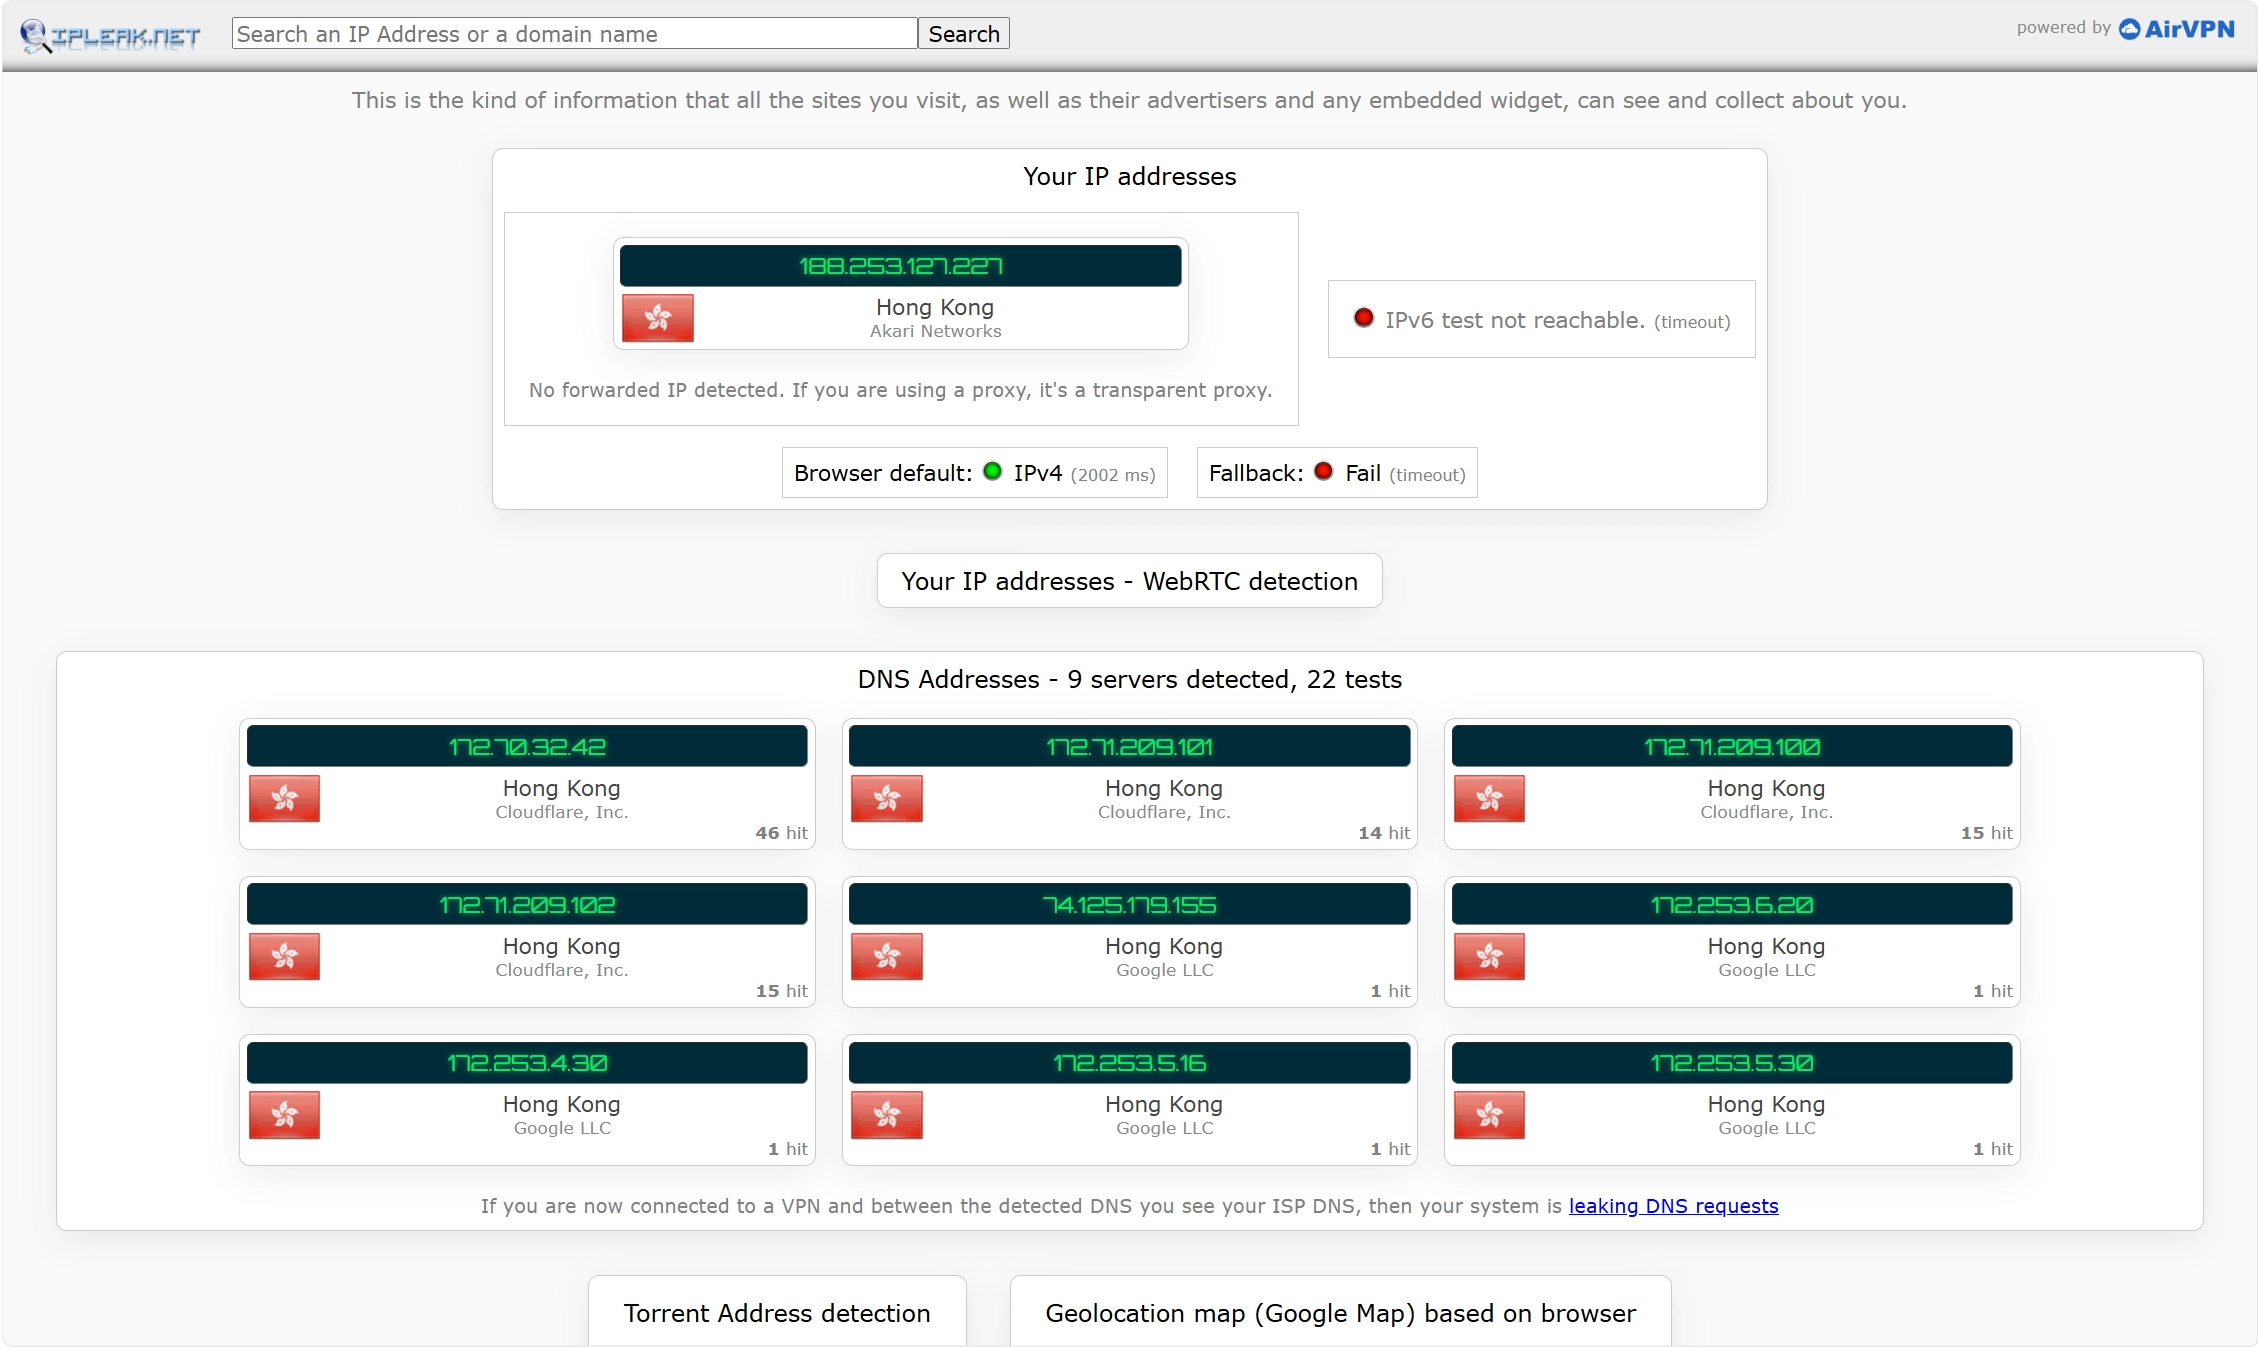Click the green Browser default IPv4 indicator

point(992,471)
